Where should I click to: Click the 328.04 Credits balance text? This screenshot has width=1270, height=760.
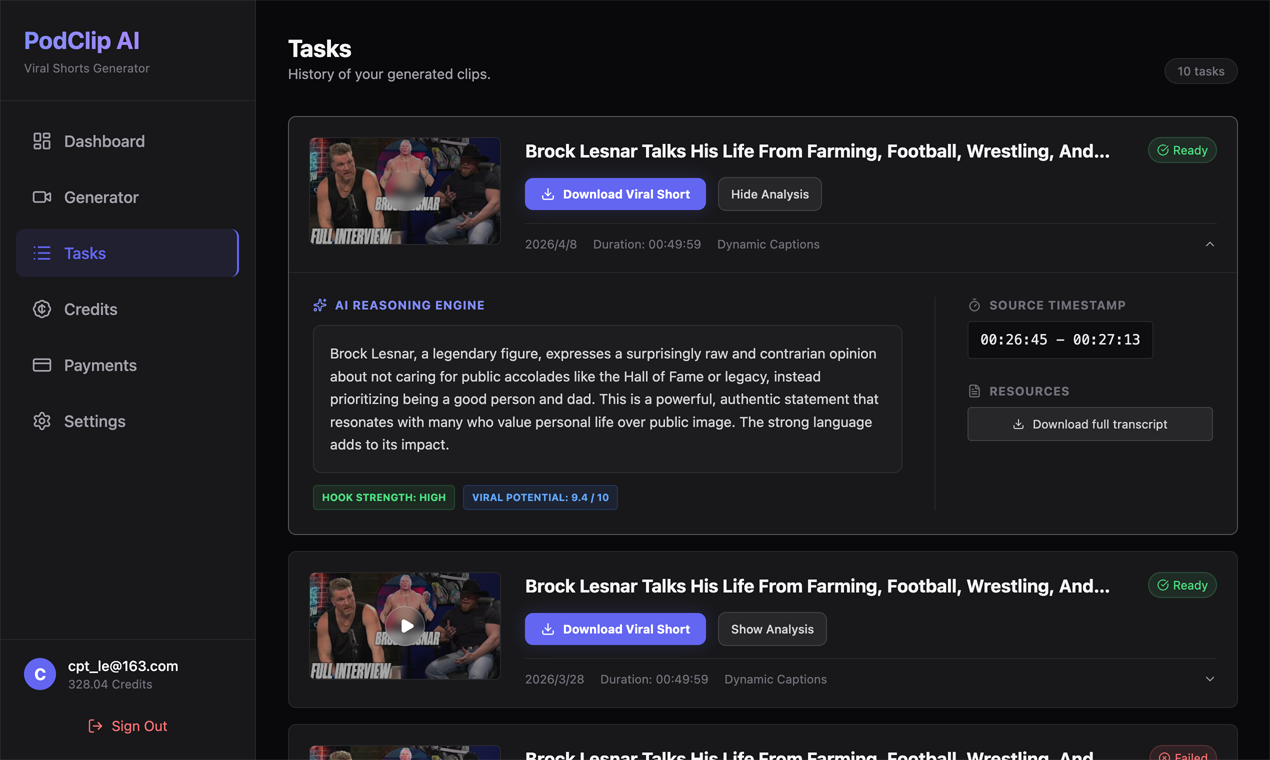pos(110,685)
